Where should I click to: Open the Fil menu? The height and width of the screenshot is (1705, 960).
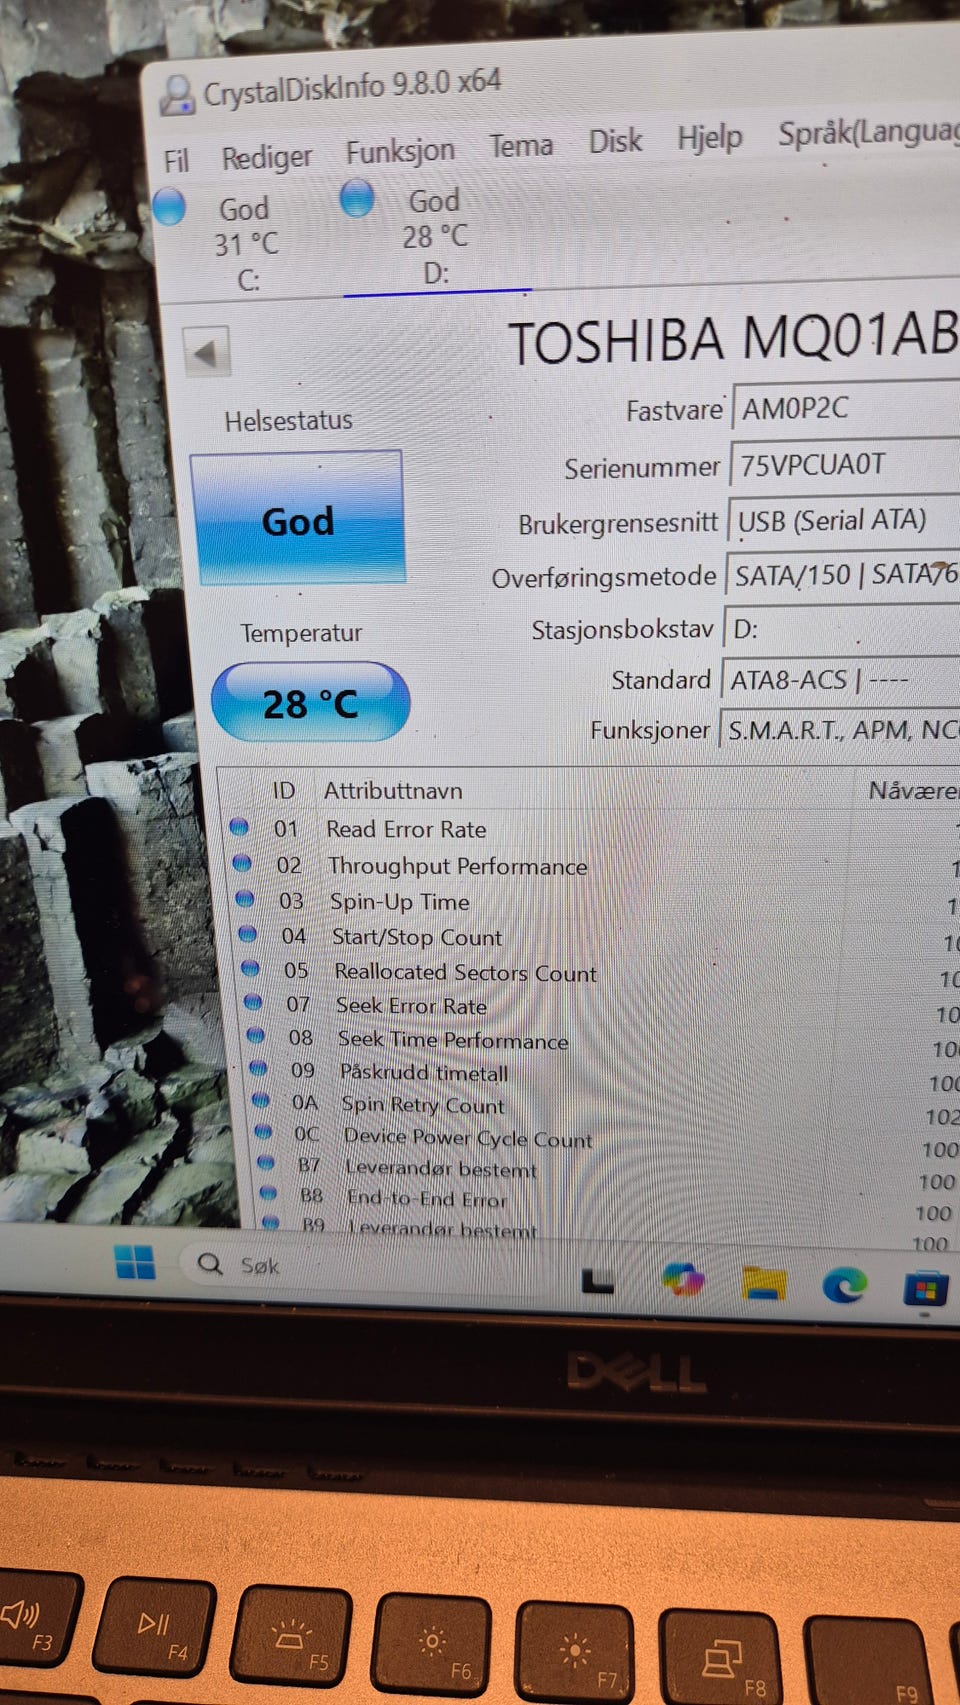click(x=176, y=161)
